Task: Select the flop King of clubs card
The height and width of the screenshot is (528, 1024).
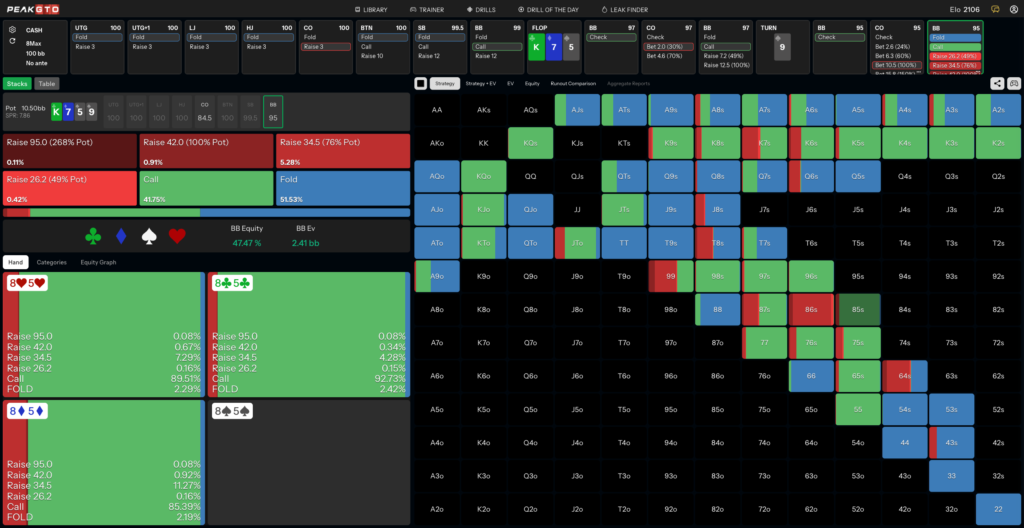Action: (x=537, y=47)
